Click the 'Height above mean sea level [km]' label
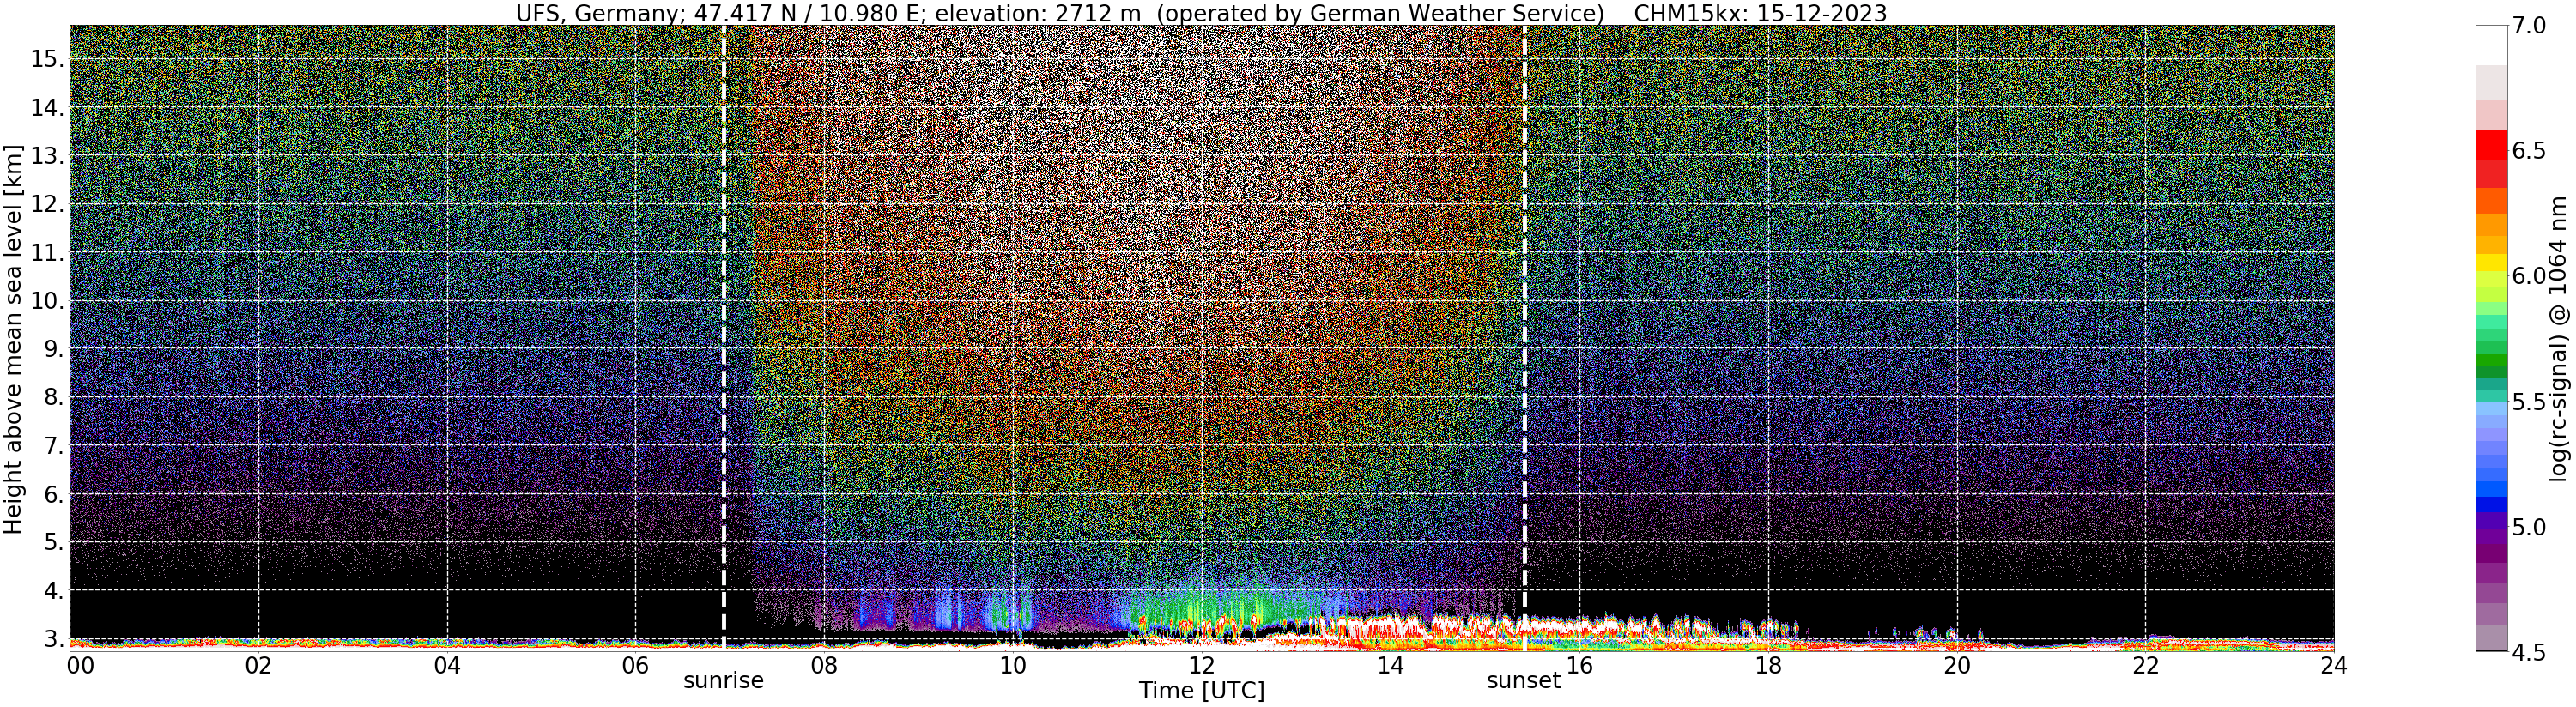Viewport: 2576px width, 707px height. click(x=13, y=337)
